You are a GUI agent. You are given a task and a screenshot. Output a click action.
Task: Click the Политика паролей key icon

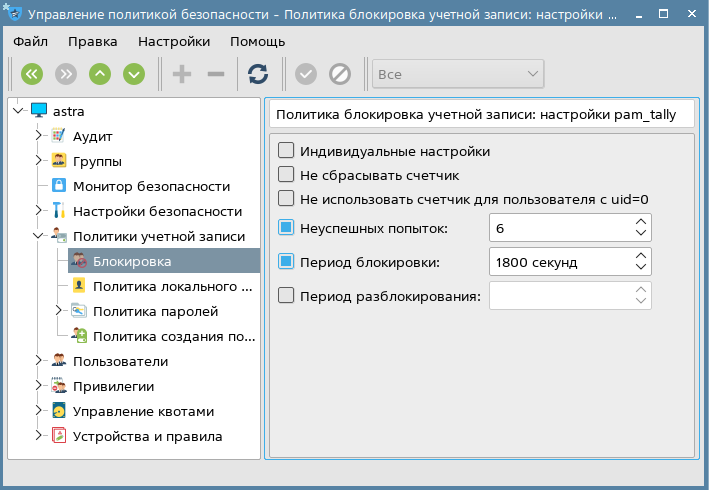pos(79,310)
